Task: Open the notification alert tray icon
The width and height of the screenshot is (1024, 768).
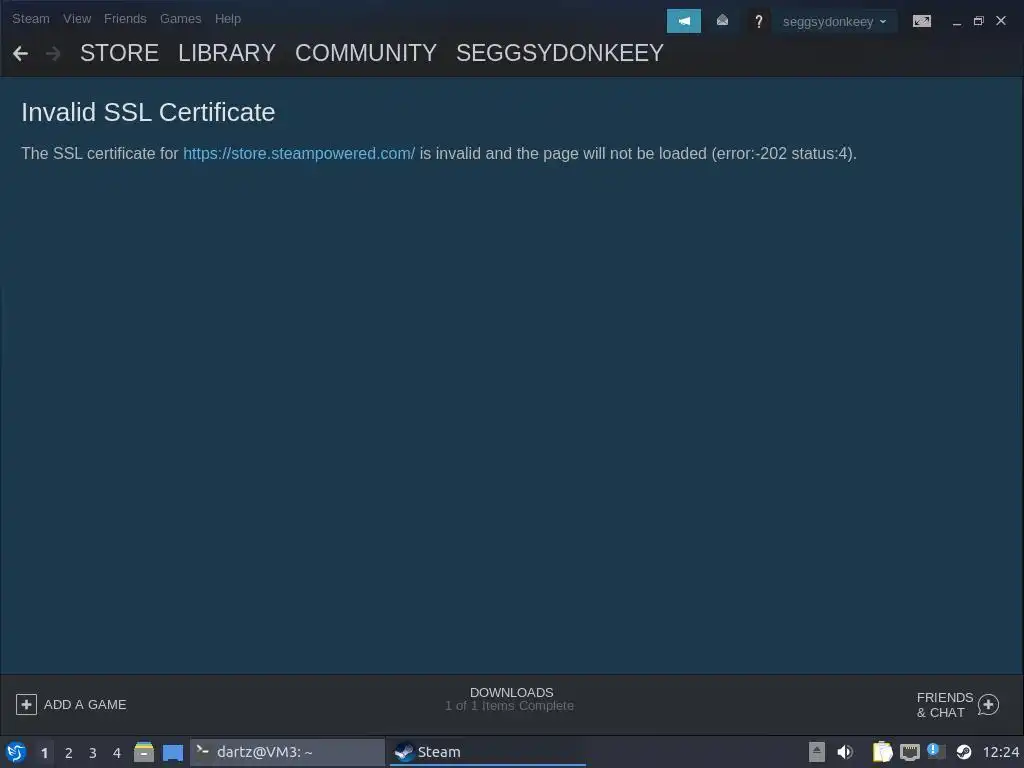Action: pos(936,752)
